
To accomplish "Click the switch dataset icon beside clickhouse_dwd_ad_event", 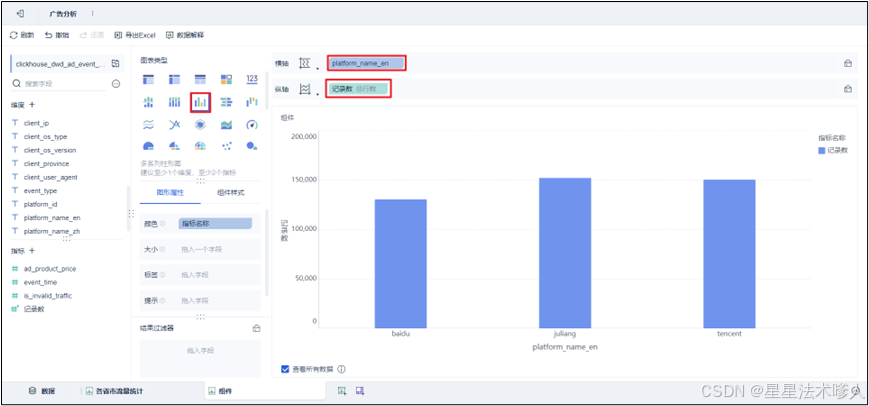I will [x=115, y=64].
